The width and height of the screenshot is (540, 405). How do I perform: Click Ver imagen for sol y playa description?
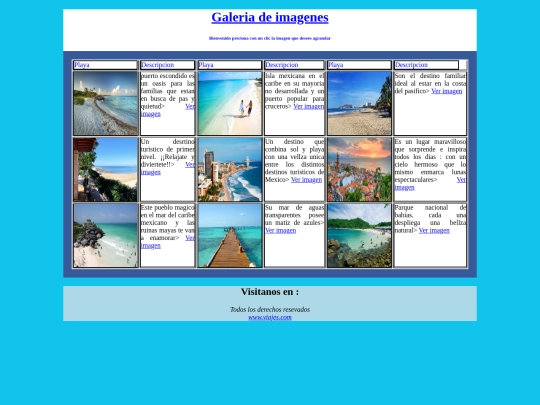pos(307,180)
